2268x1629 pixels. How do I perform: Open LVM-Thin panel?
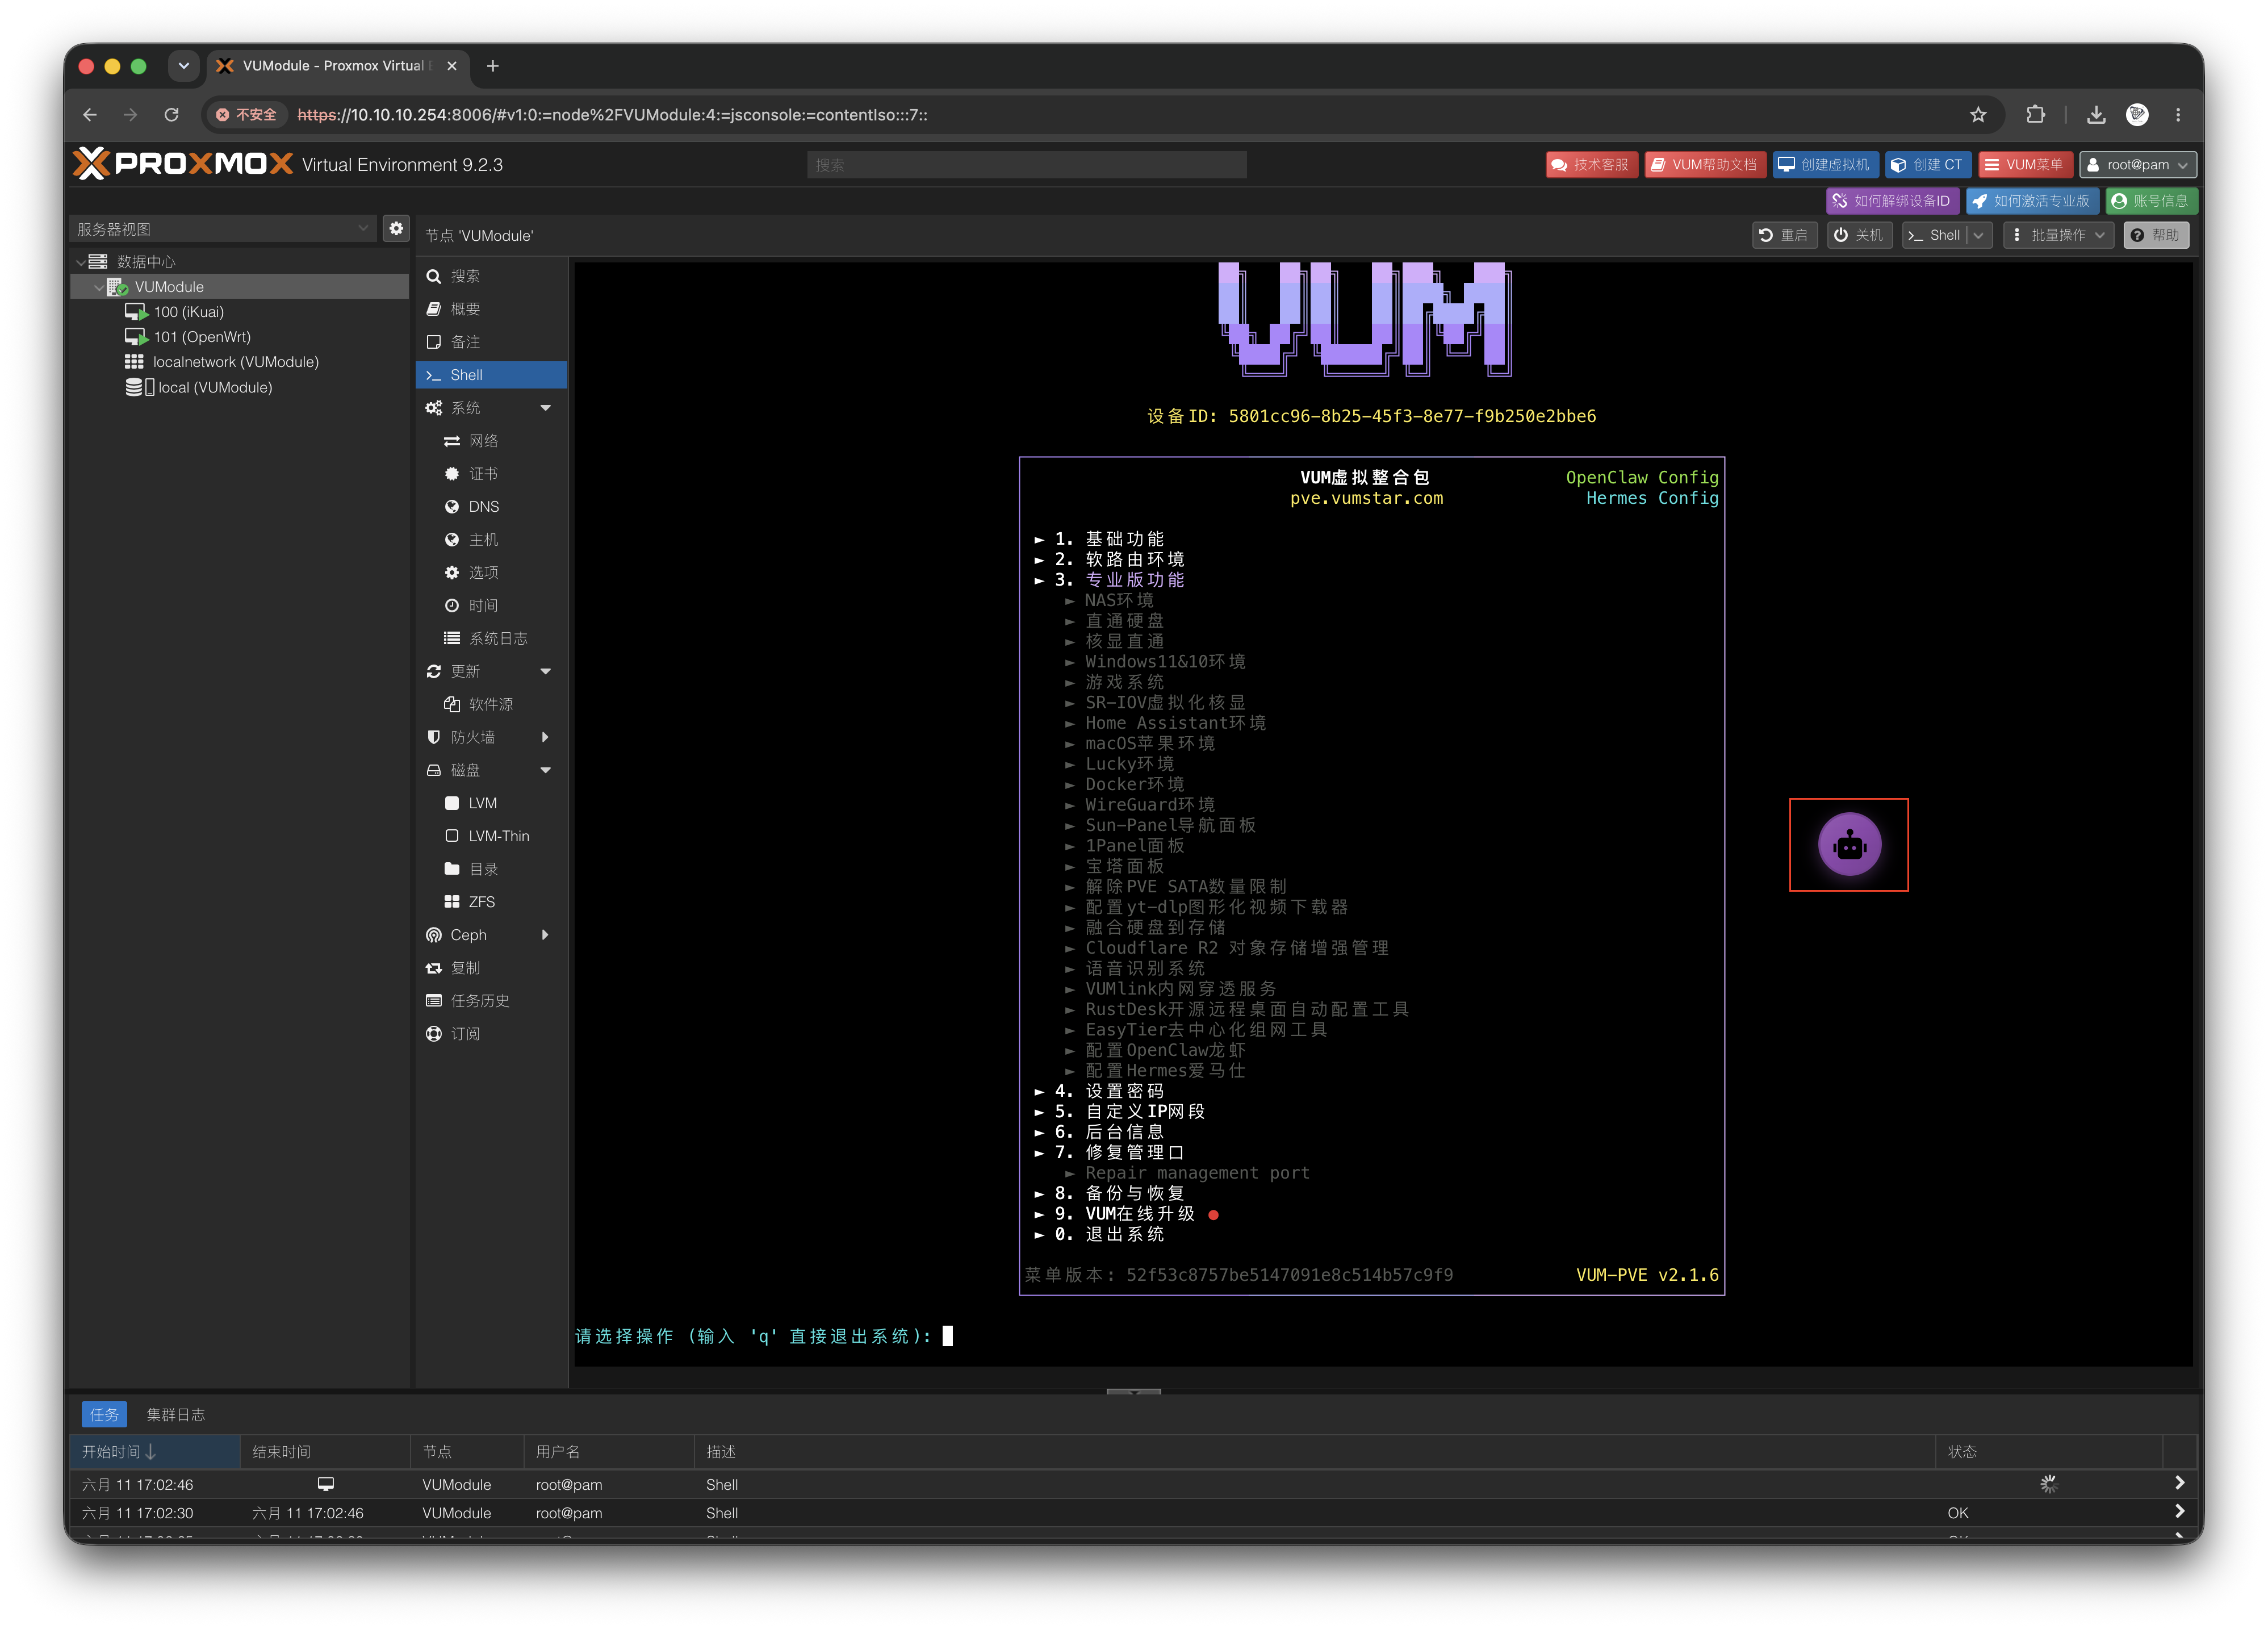click(491, 836)
